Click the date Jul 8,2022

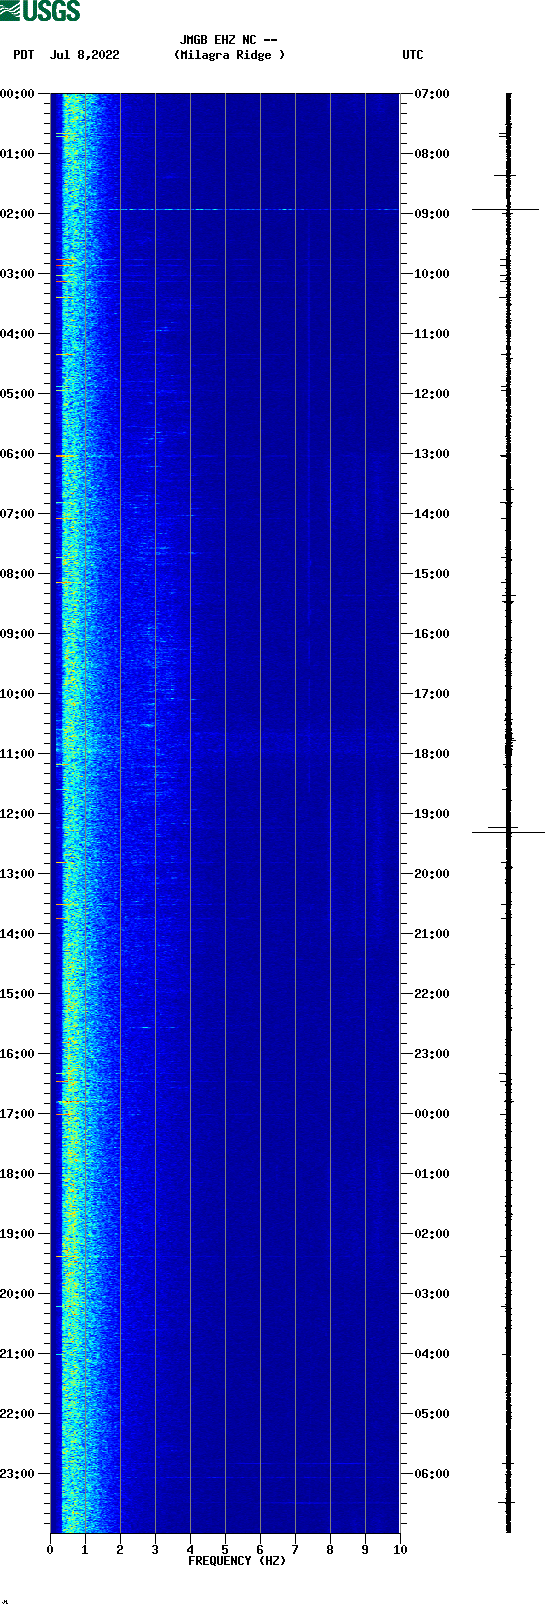point(84,55)
